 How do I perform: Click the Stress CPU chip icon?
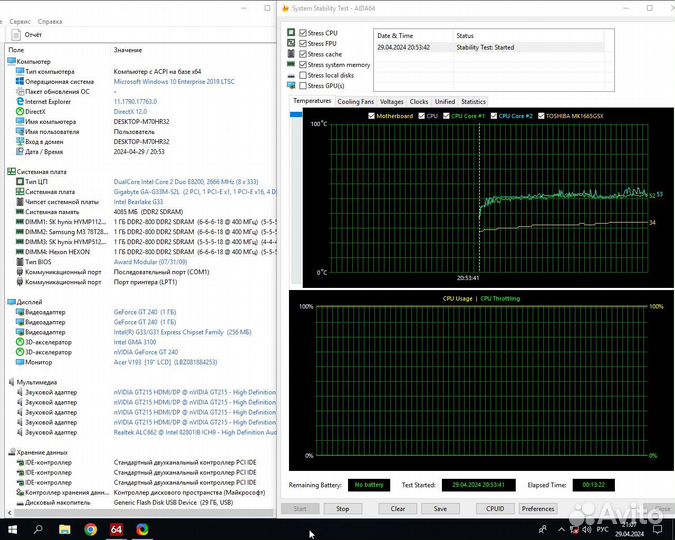coord(291,32)
